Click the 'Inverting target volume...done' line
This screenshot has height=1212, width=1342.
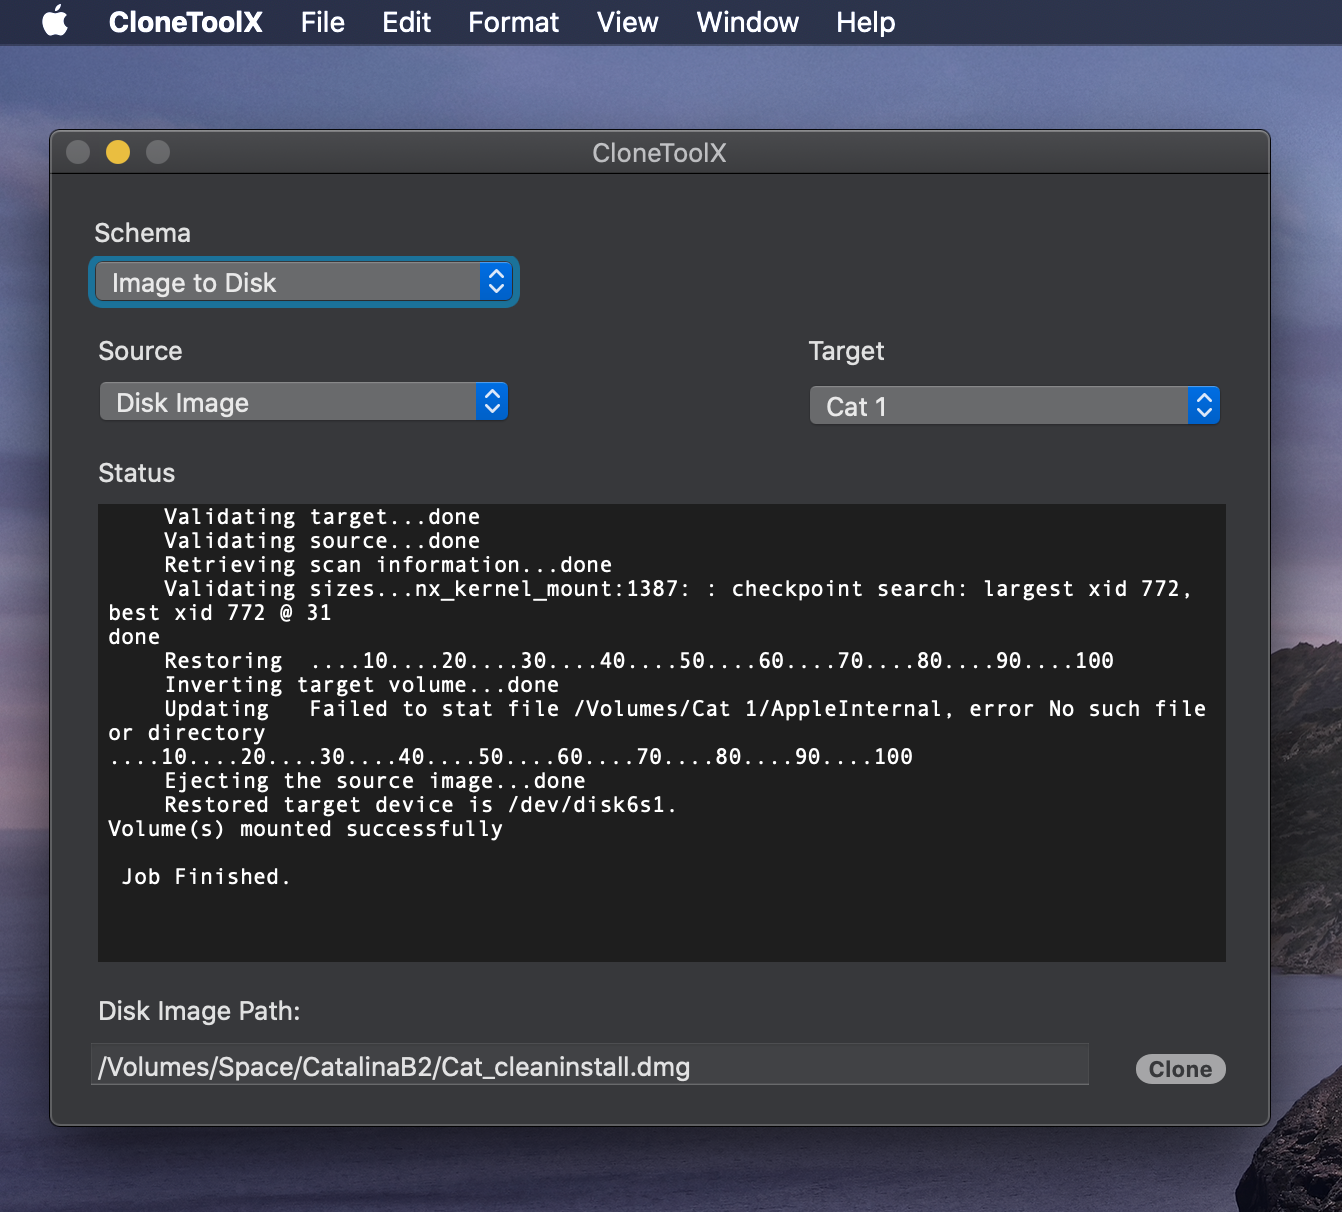362,685
